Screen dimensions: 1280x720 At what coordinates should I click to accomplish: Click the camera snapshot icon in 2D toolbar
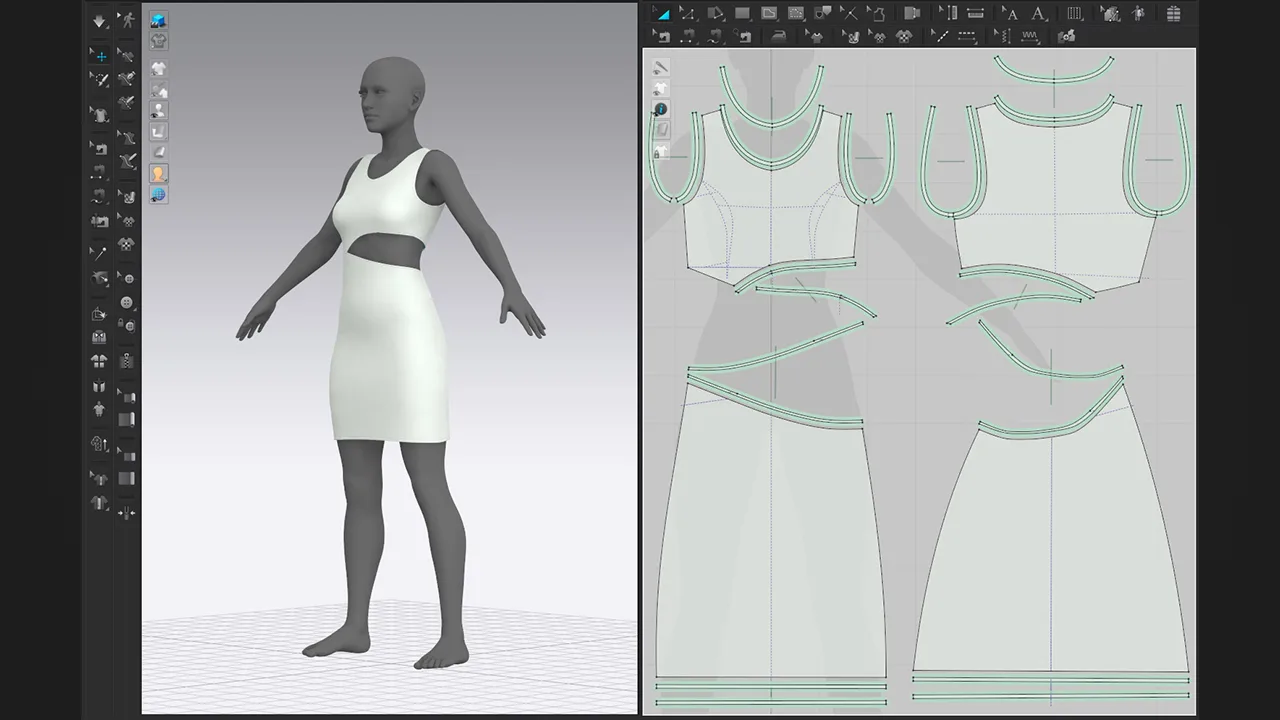pos(1065,36)
